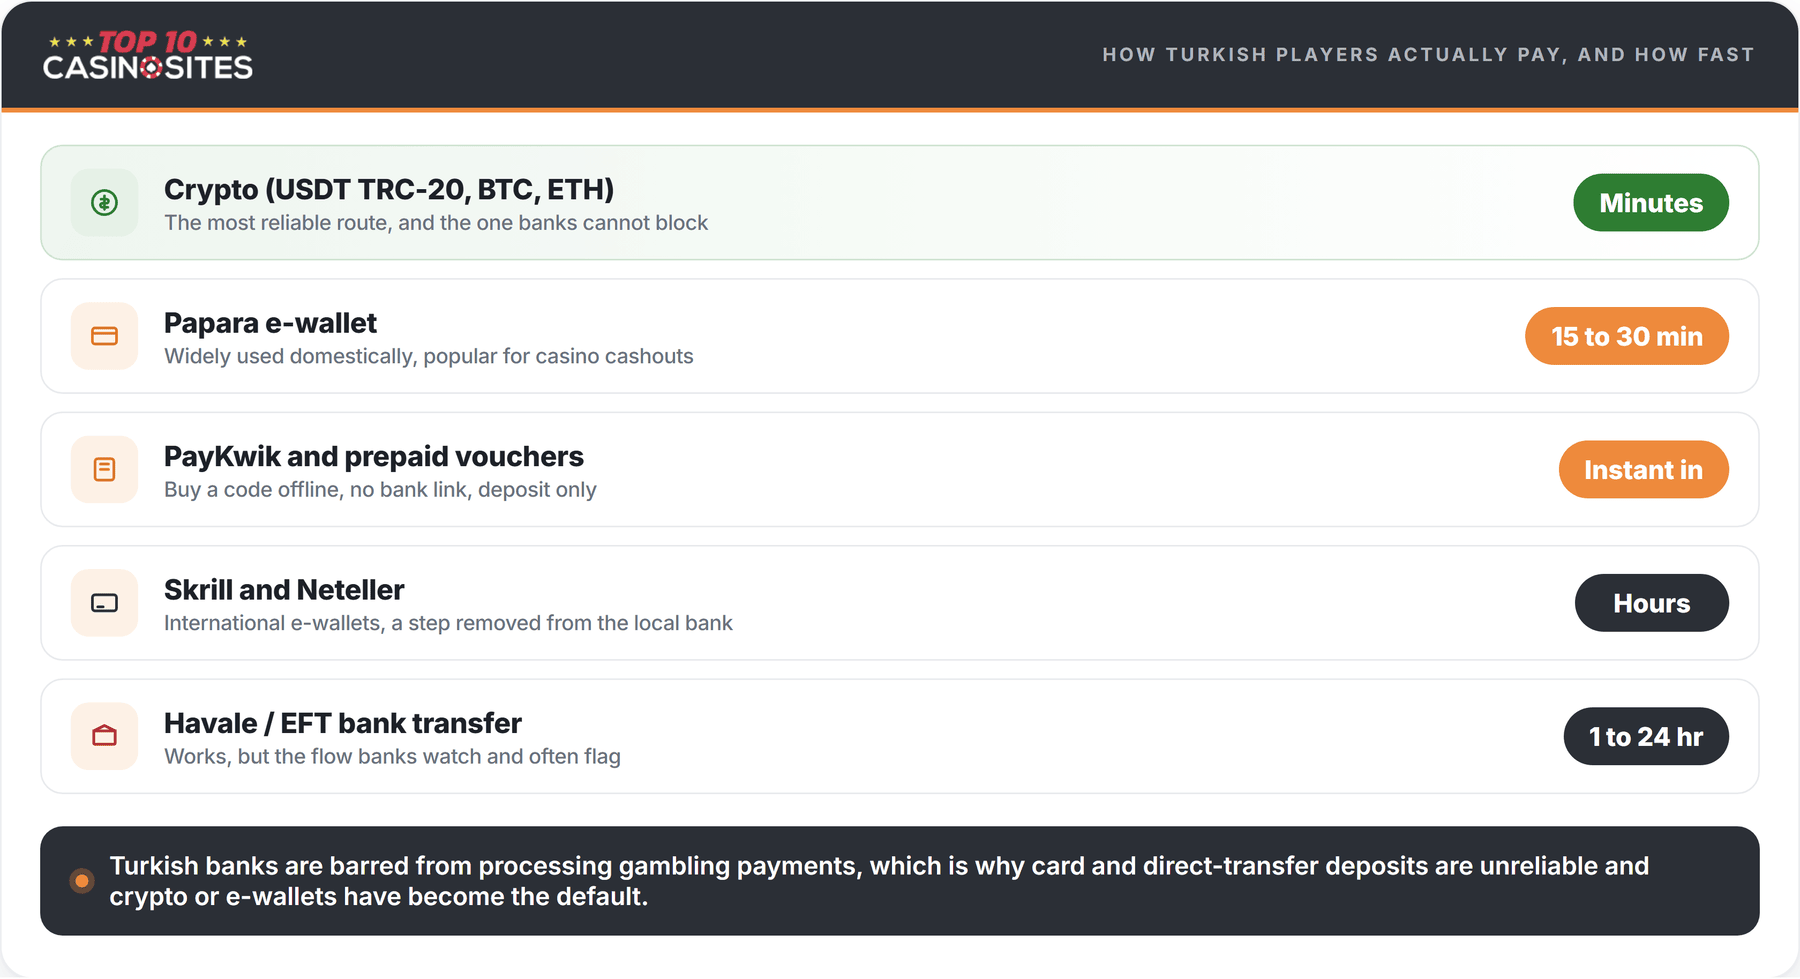Click the Papara card icon
1800x979 pixels.
(104, 336)
